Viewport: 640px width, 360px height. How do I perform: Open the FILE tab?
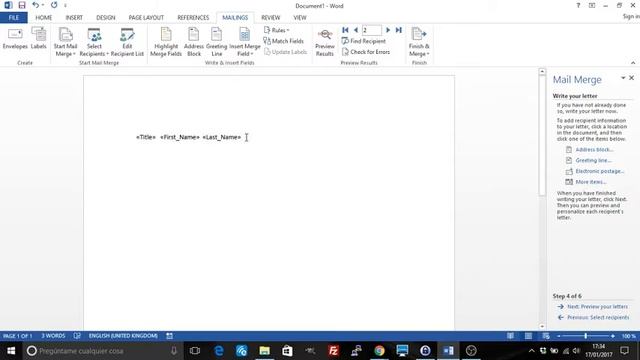pyautogui.click(x=14, y=18)
